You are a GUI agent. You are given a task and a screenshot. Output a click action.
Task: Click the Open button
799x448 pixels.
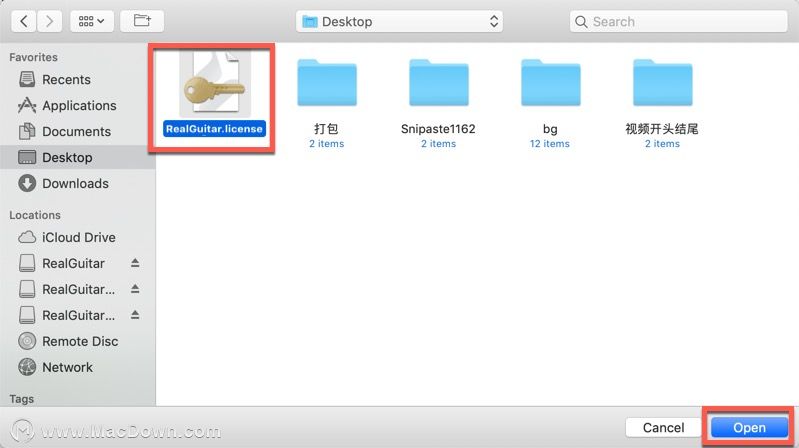click(x=749, y=428)
